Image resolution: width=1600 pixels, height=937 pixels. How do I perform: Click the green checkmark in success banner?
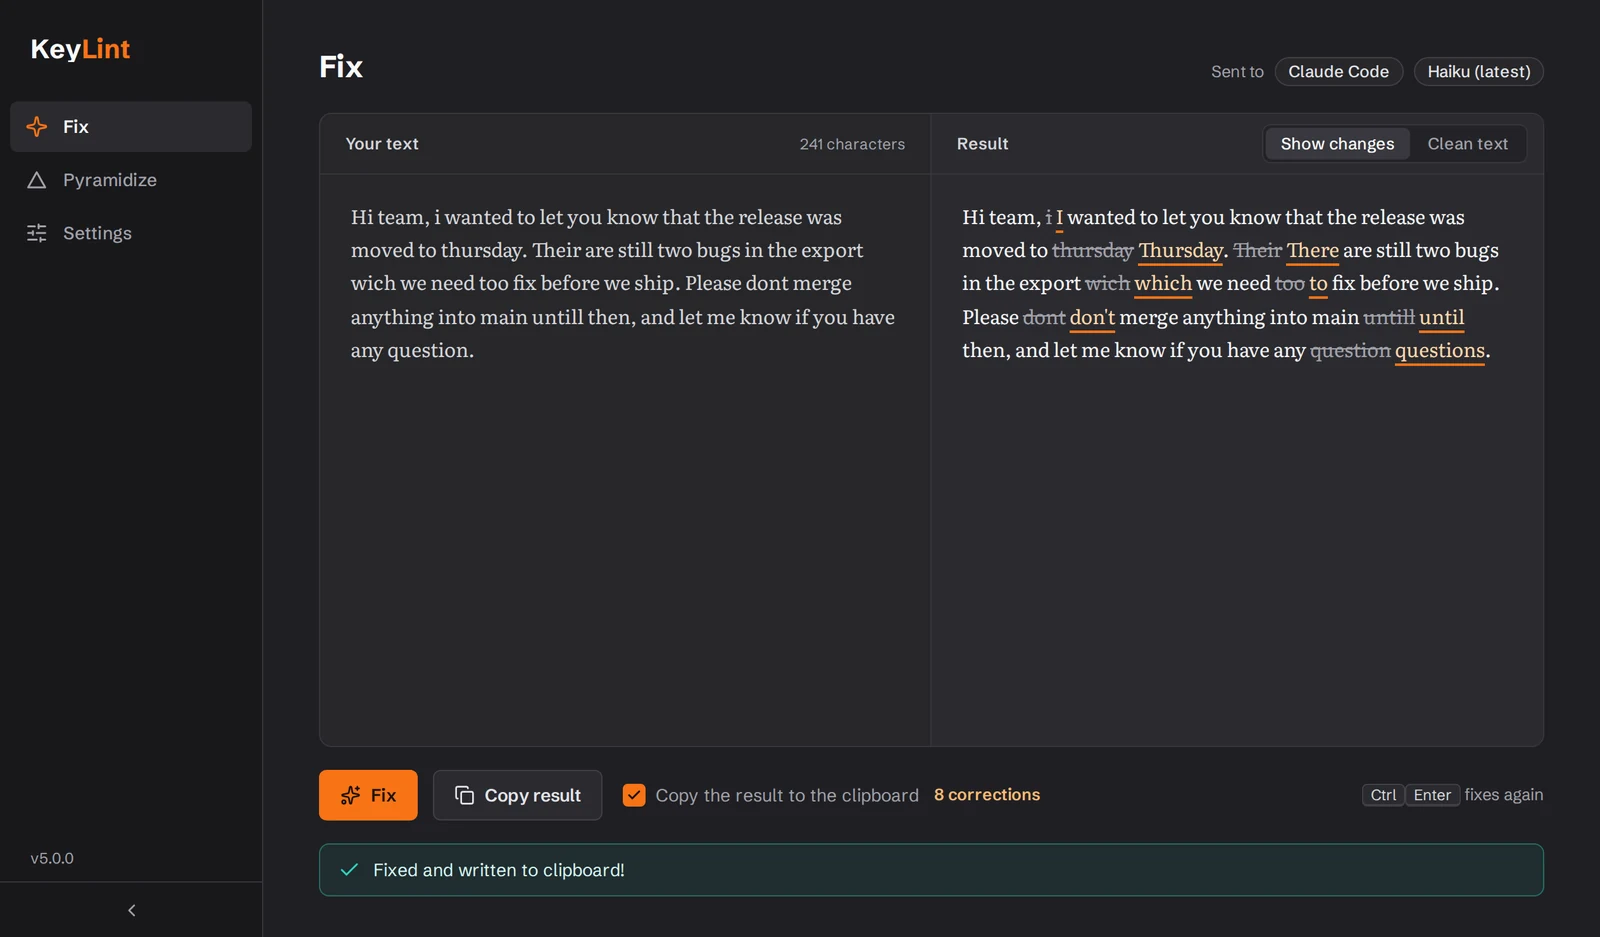(349, 870)
